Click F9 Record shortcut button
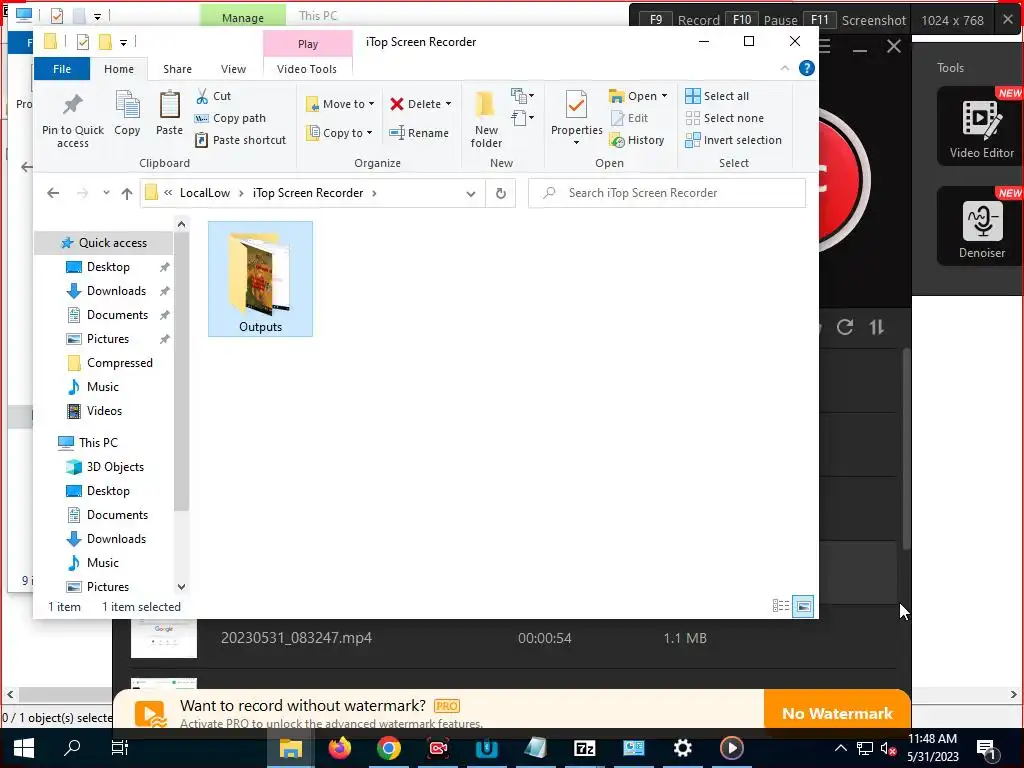The width and height of the screenshot is (1024, 768). [678, 20]
